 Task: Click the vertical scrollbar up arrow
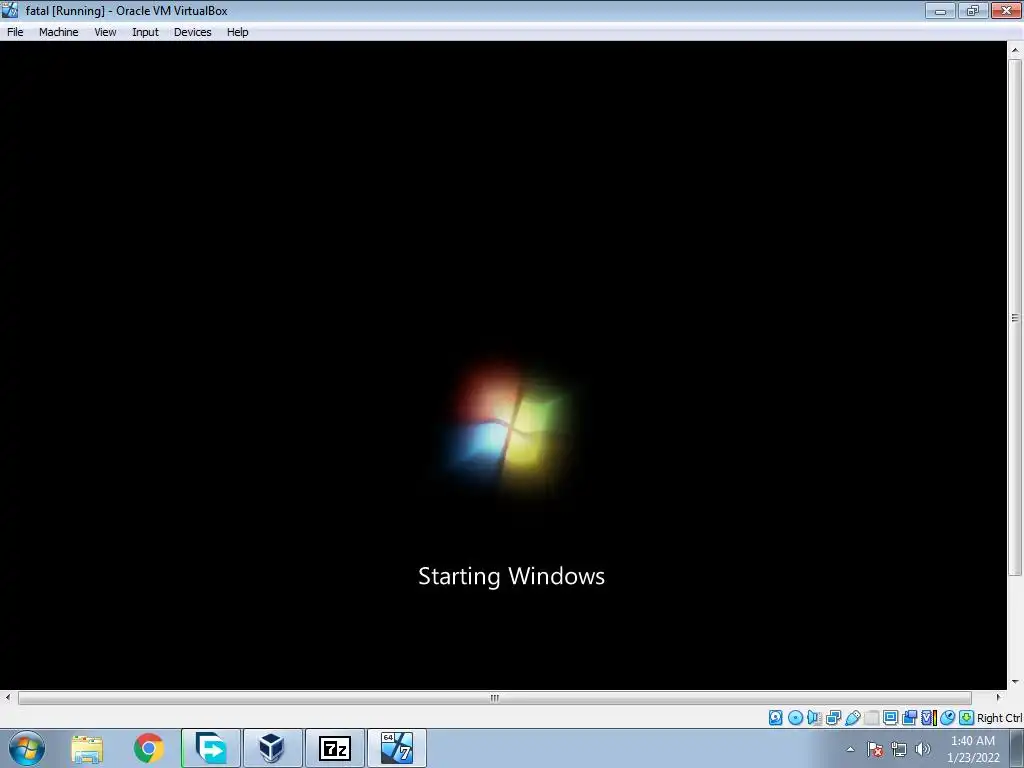(x=1015, y=50)
